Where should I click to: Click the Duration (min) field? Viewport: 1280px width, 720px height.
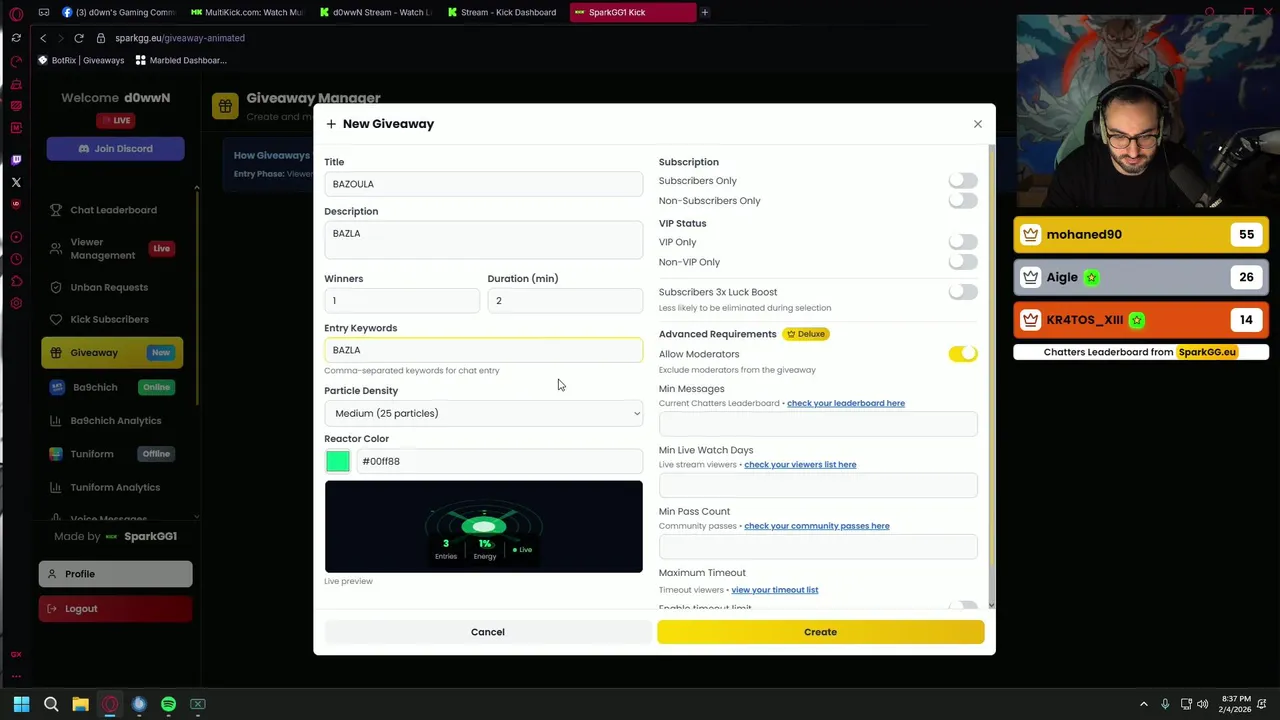[565, 301]
